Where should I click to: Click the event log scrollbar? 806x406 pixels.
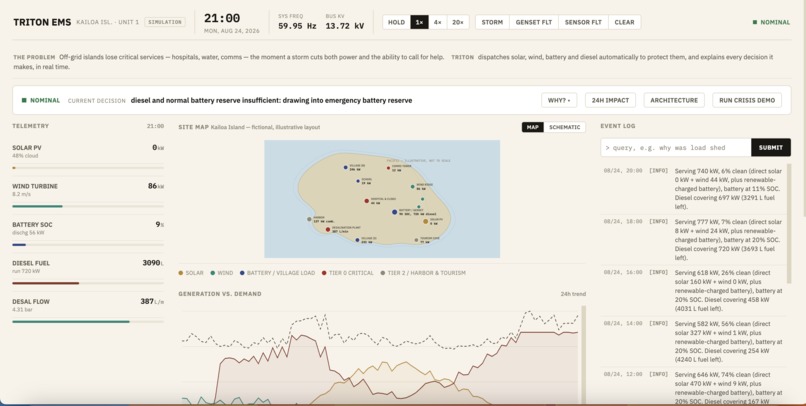[x=789, y=224]
